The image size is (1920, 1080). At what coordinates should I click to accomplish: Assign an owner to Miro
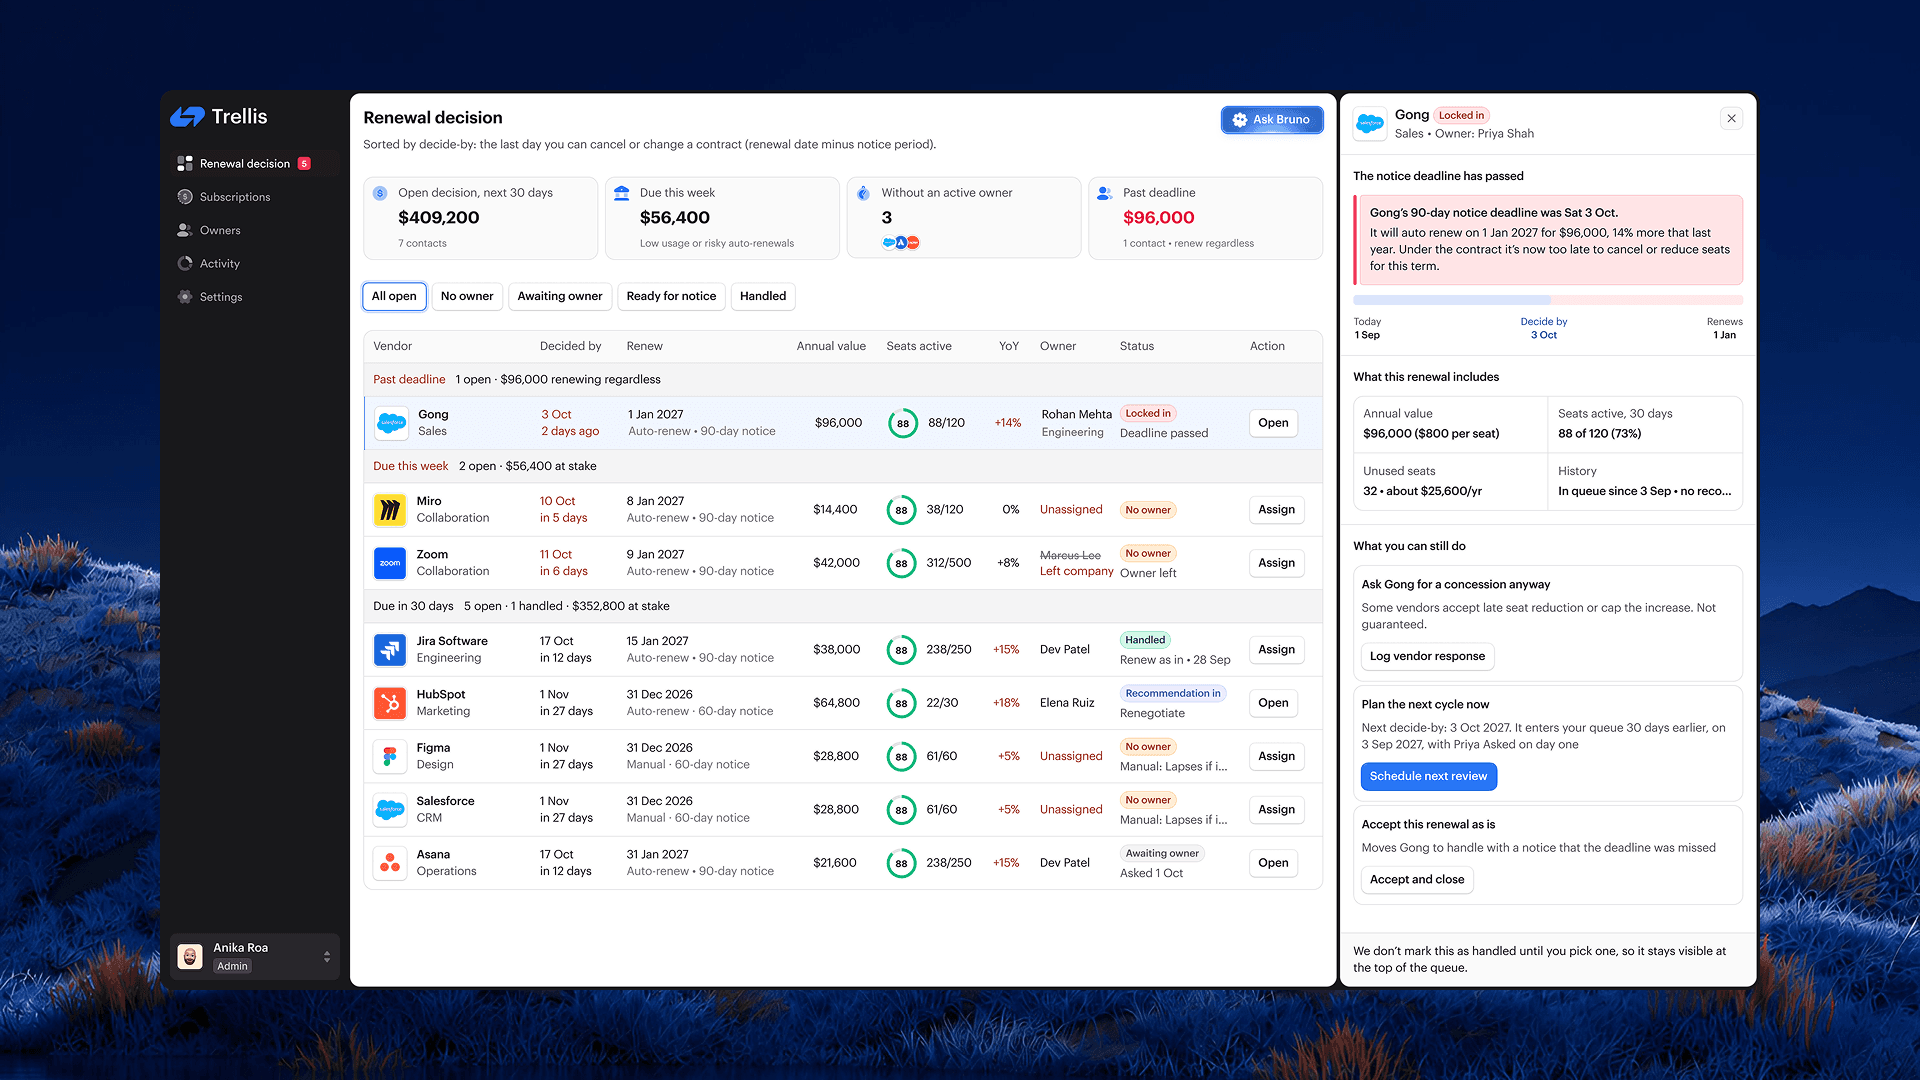pos(1276,510)
